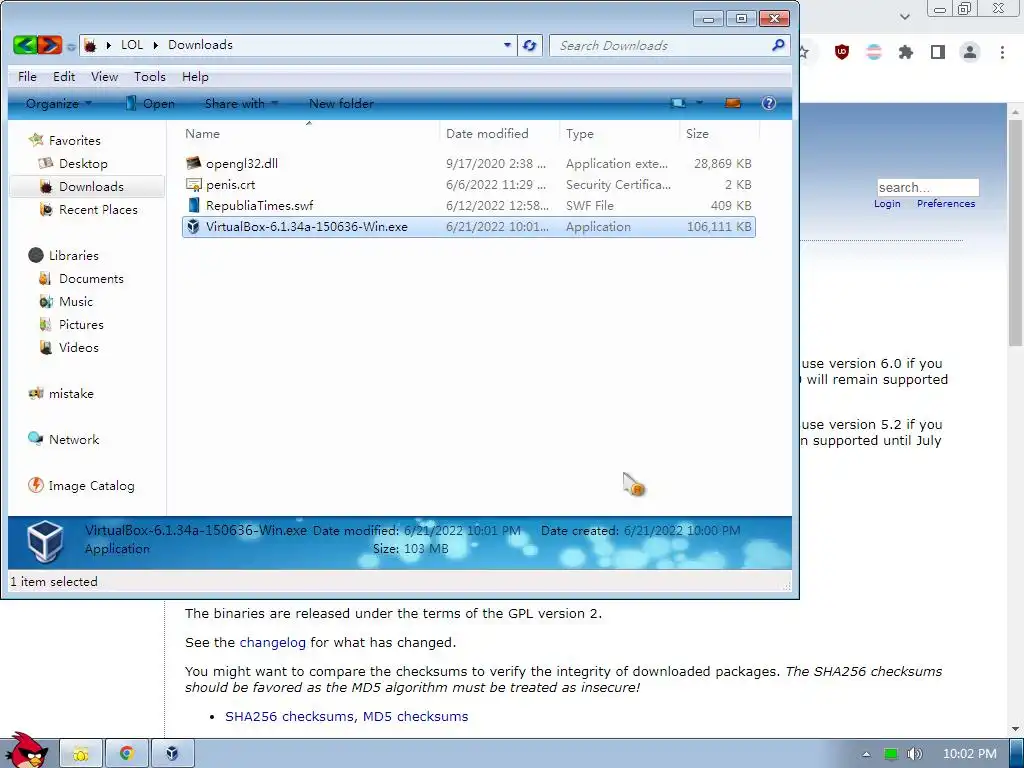Open the Tools menu
The height and width of the screenshot is (768, 1024).
(150, 76)
